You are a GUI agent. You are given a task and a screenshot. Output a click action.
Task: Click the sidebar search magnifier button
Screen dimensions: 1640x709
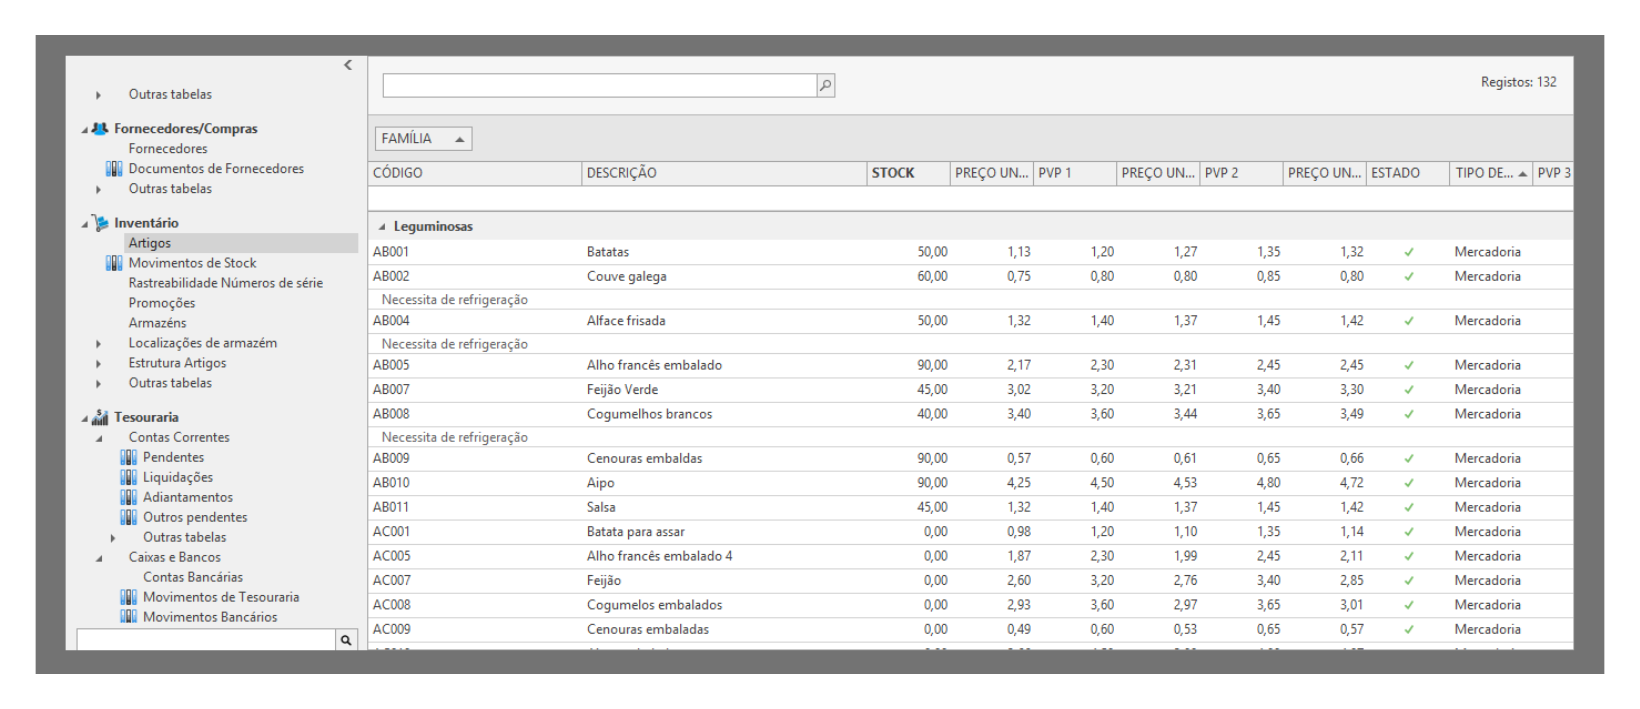346,640
